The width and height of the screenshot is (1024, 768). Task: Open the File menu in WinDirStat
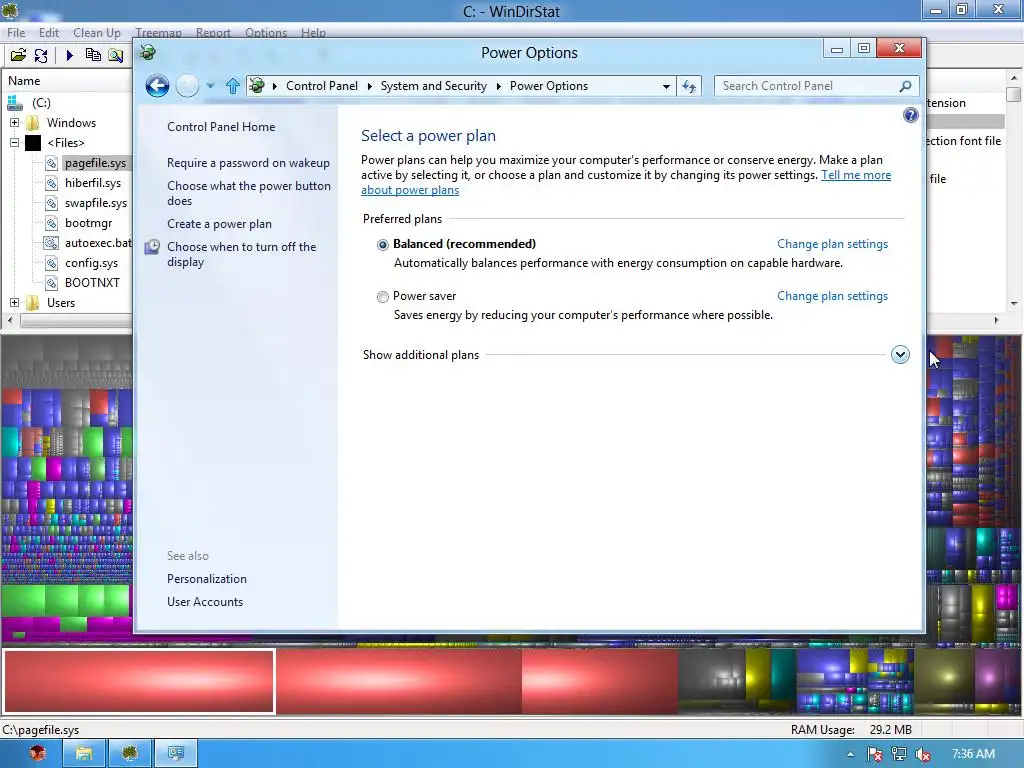click(16, 33)
